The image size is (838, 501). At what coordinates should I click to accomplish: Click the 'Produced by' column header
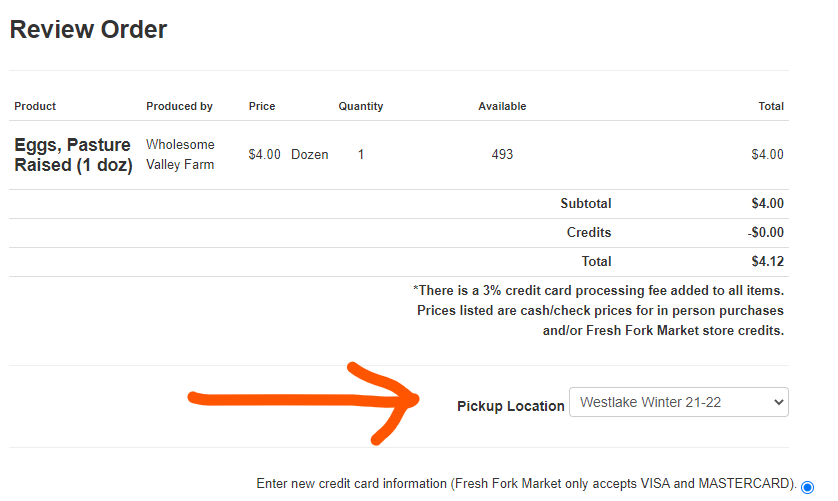179,106
